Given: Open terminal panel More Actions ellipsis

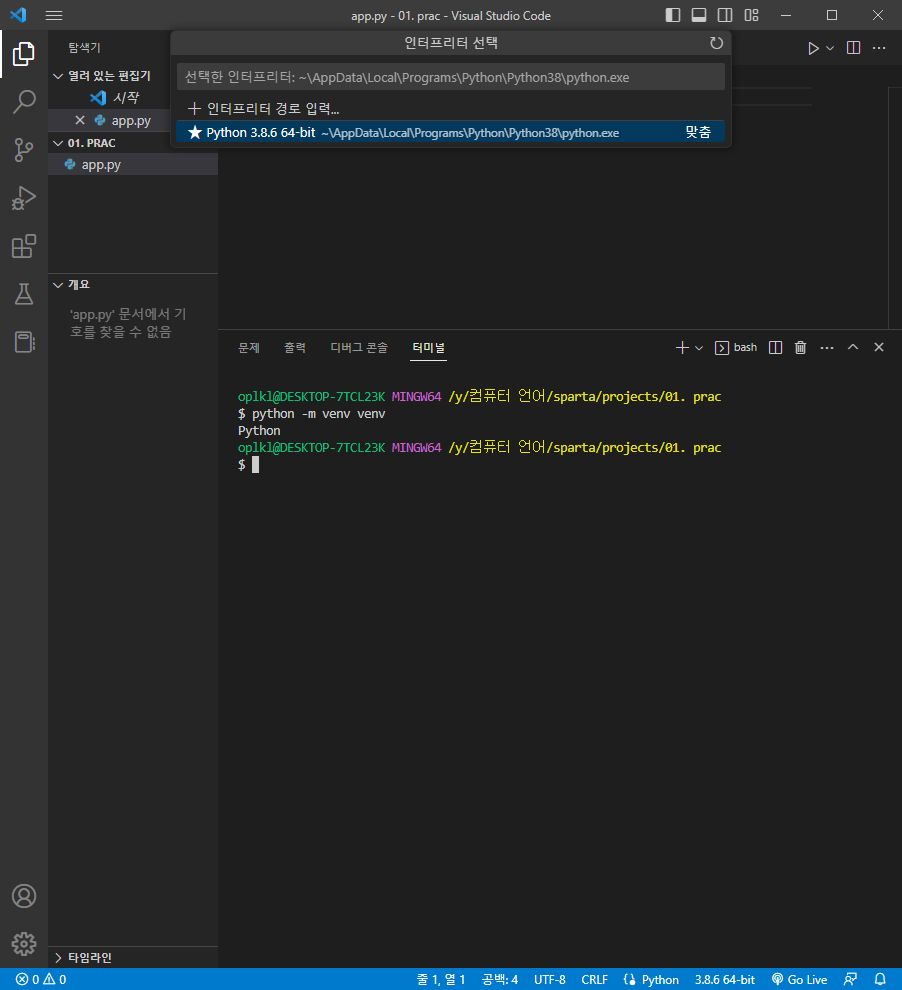Looking at the screenshot, I should point(827,347).
